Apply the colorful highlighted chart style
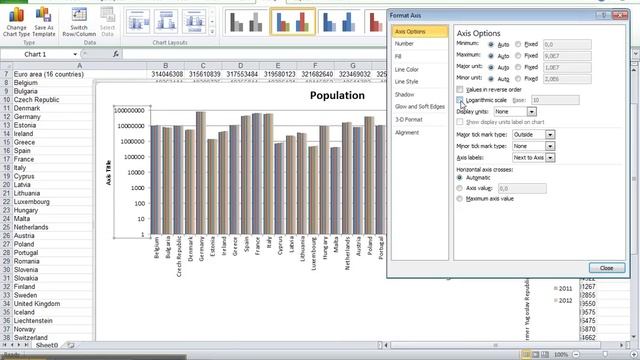640x360 pixels. tap(293, 22)
